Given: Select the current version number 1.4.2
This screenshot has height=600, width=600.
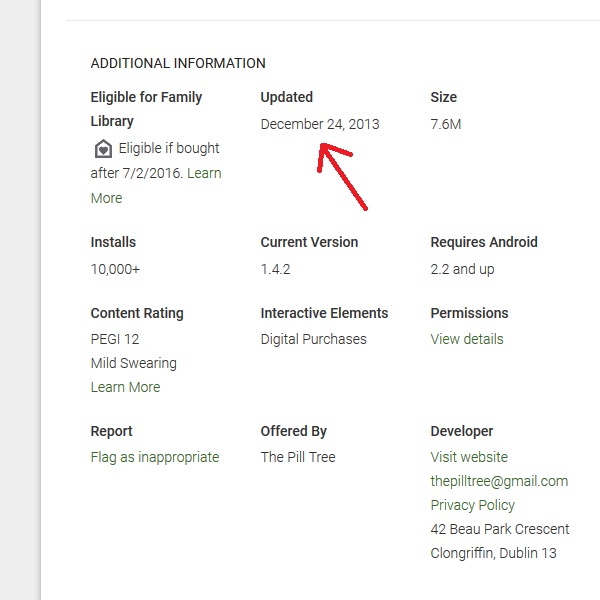Looking at the screenshot, I should 276,269.
